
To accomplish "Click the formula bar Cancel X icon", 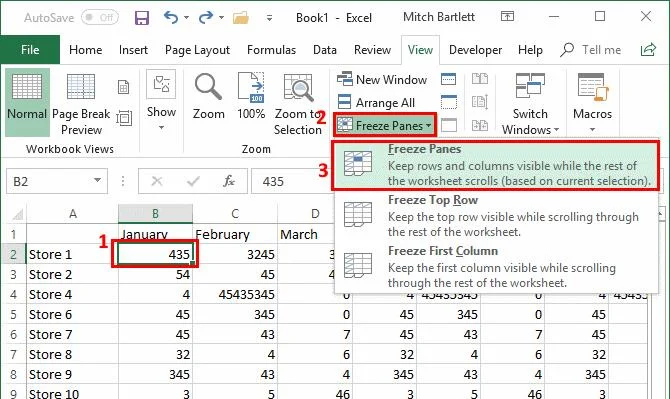I will click(x=157, y=181).
